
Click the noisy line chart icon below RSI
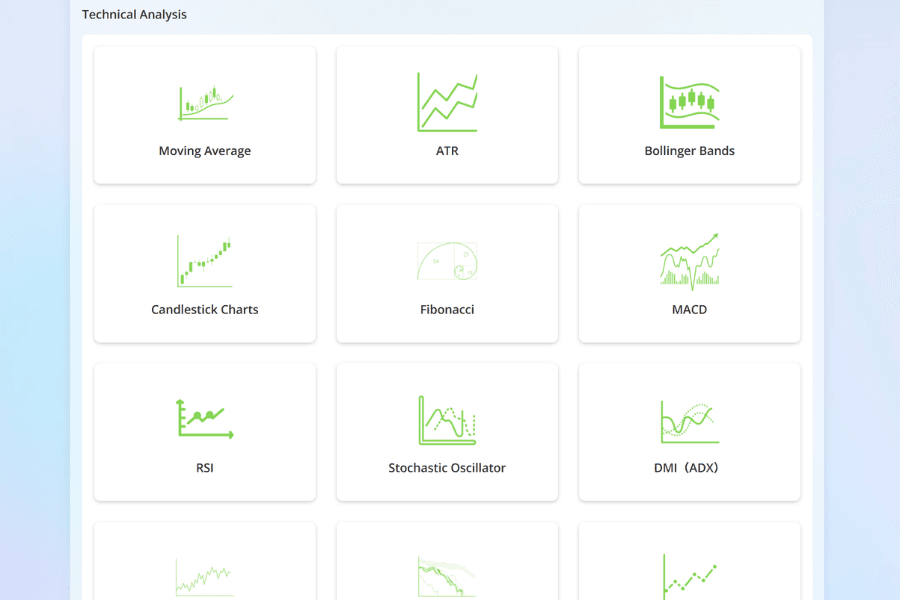[204, 578]
